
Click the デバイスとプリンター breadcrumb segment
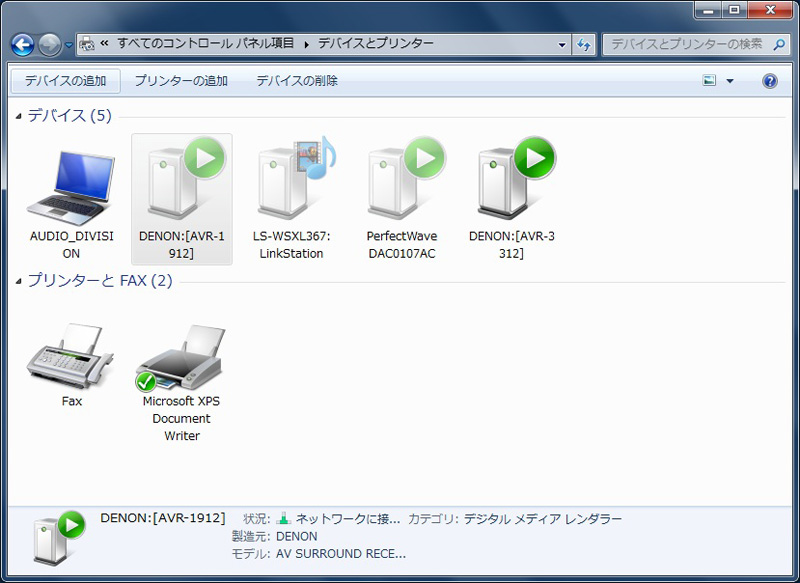pos(375,44)
